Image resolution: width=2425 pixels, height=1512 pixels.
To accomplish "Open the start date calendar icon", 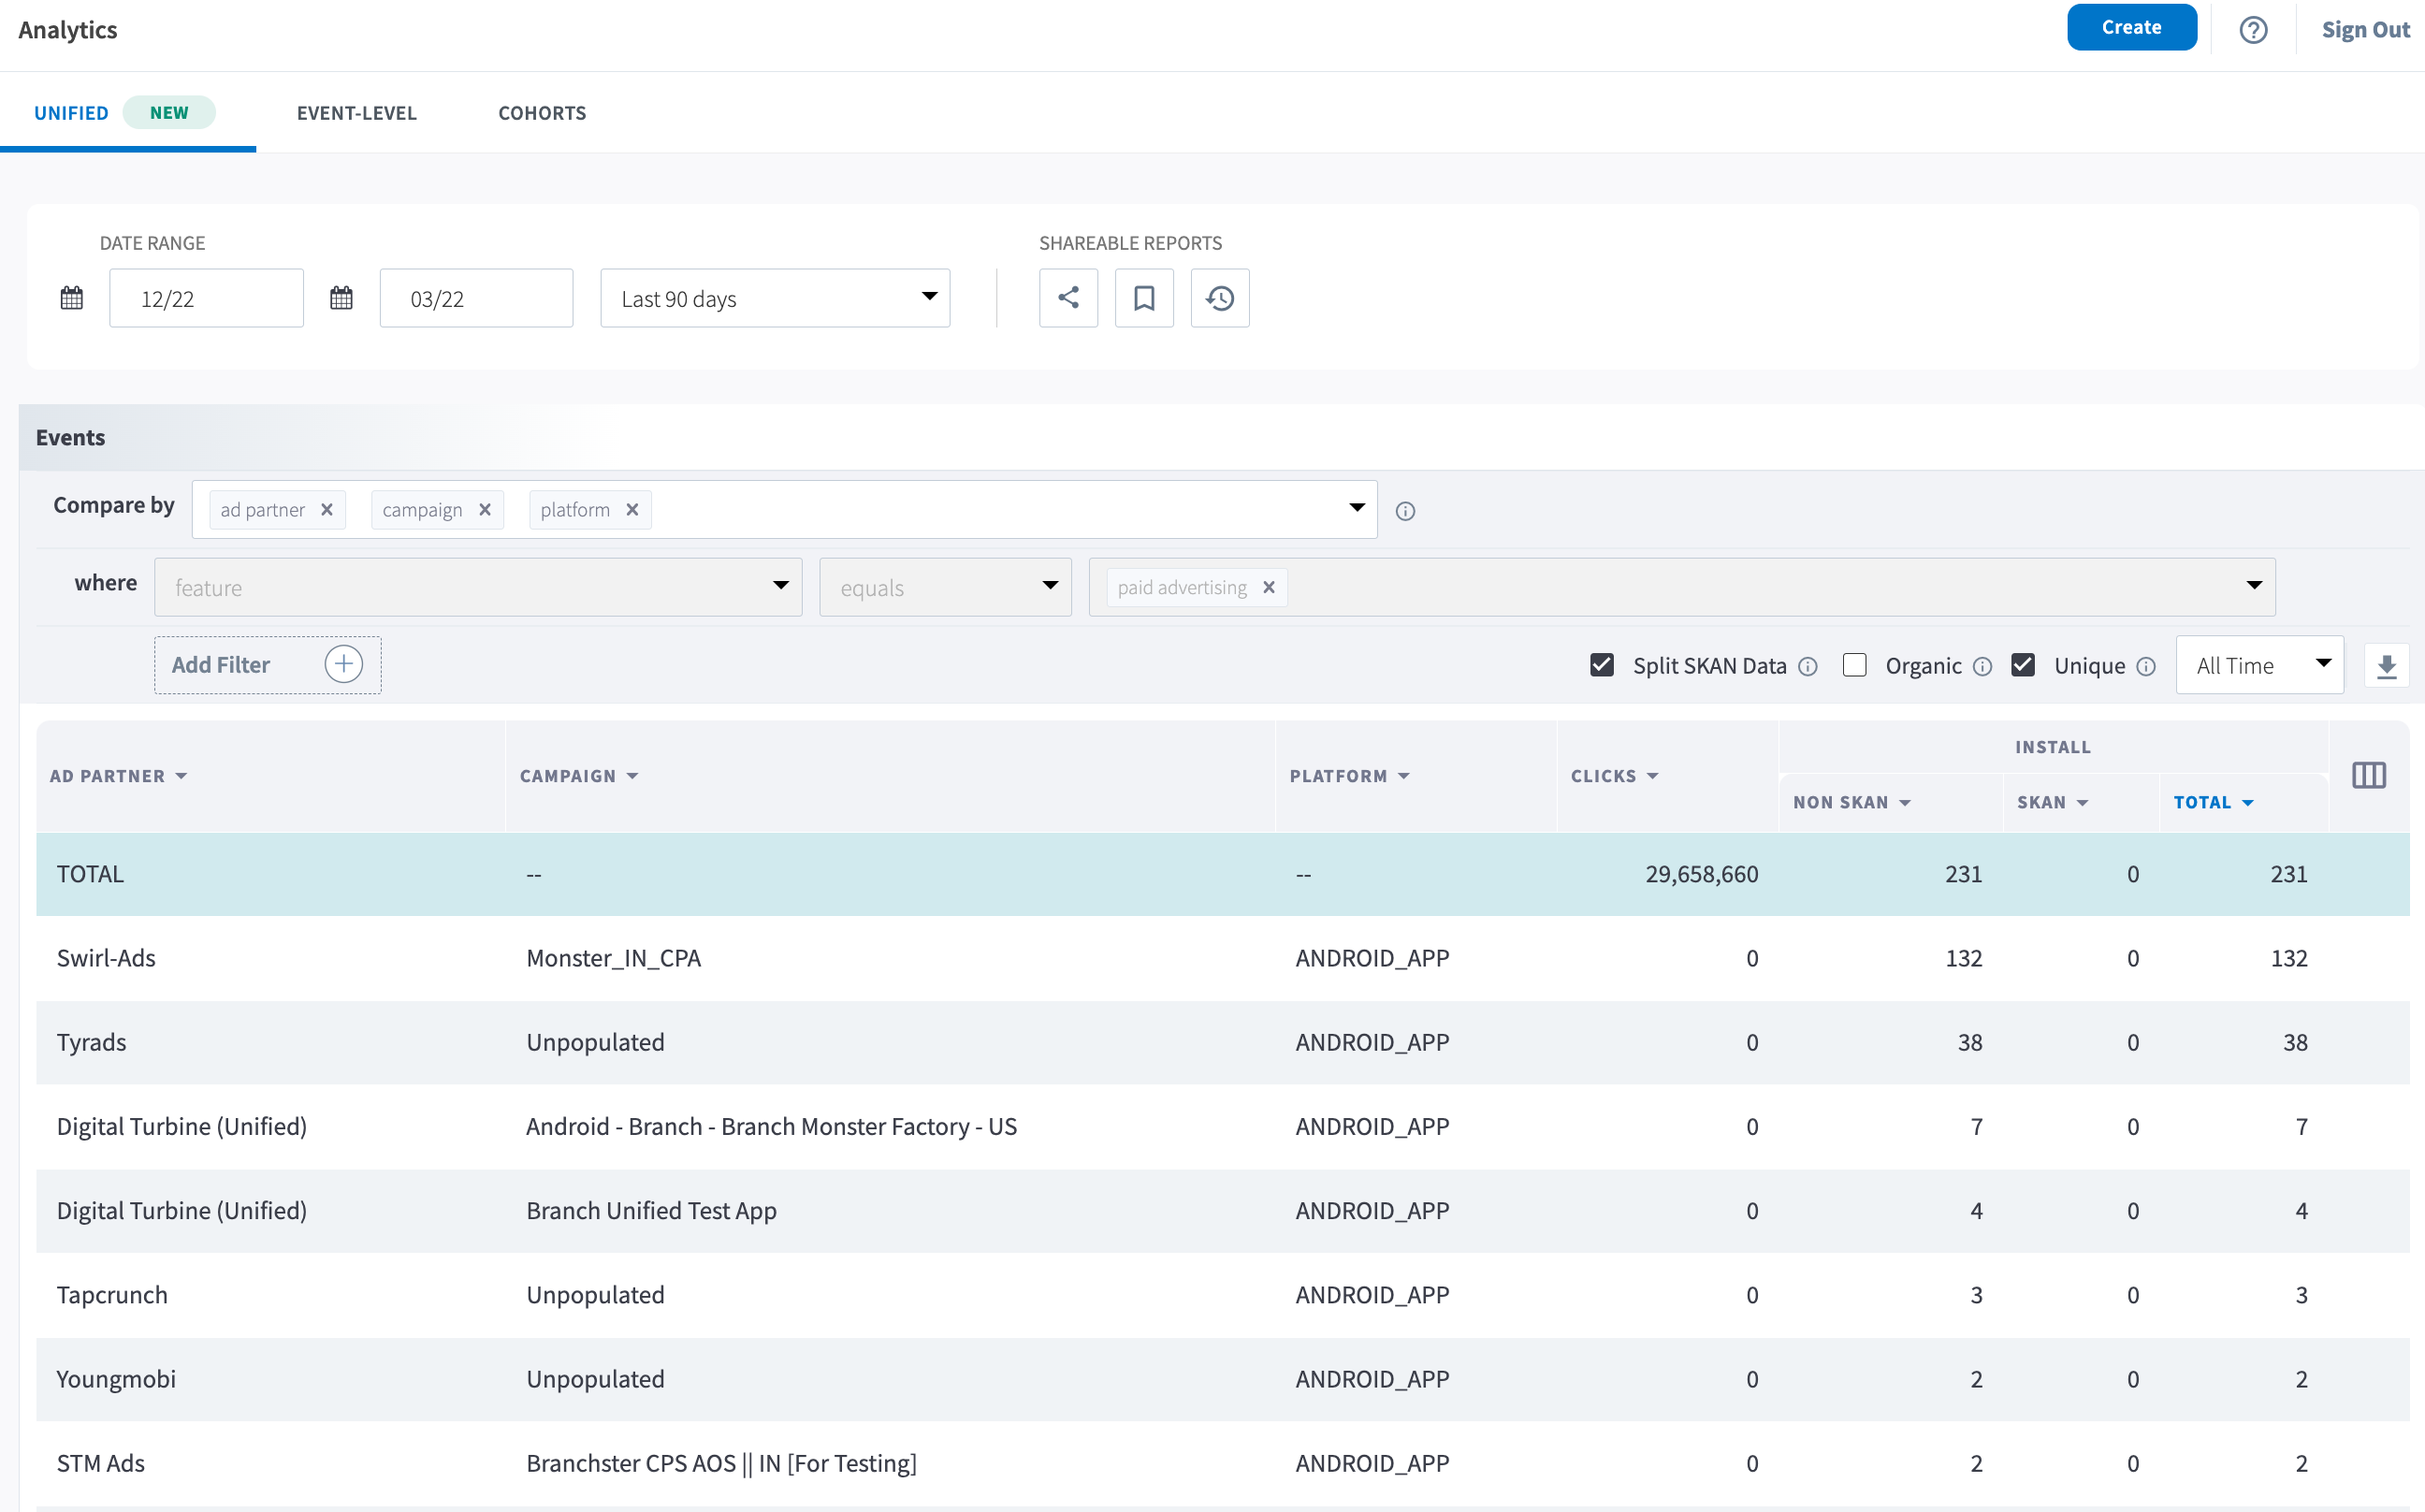I will (72, 298).
